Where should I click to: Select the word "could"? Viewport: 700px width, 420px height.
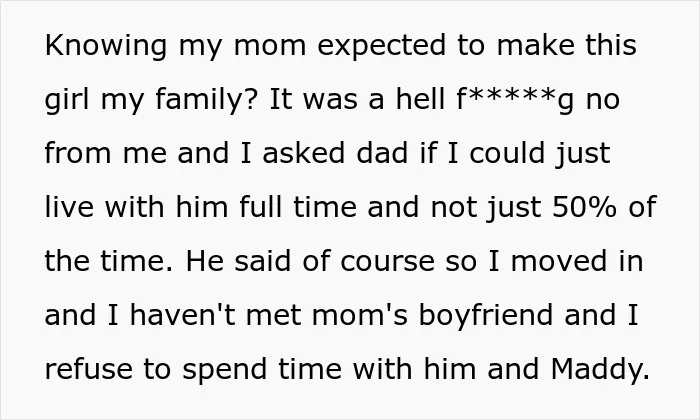(x=507, y=152)
